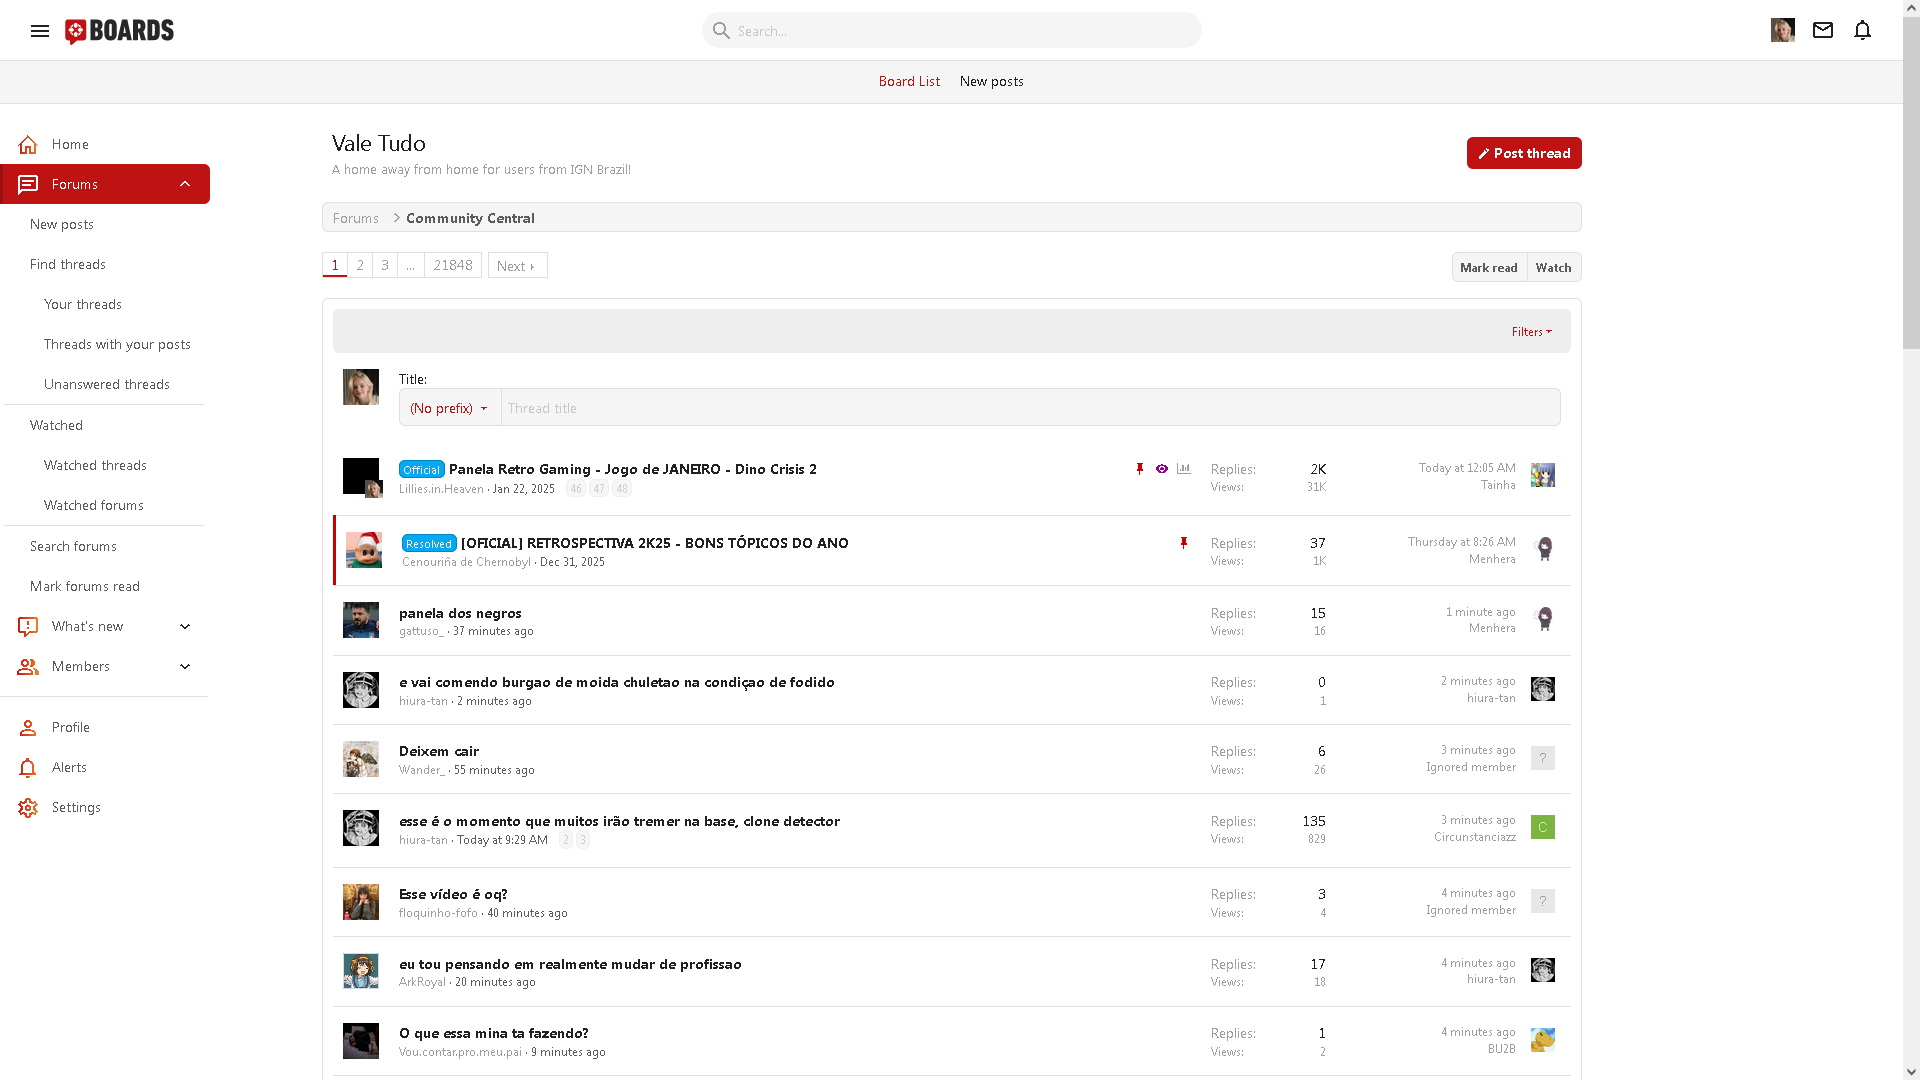This screenshot has width=1920, height=1080.
Task: Click in the Thread title field
Action: 1030,408
